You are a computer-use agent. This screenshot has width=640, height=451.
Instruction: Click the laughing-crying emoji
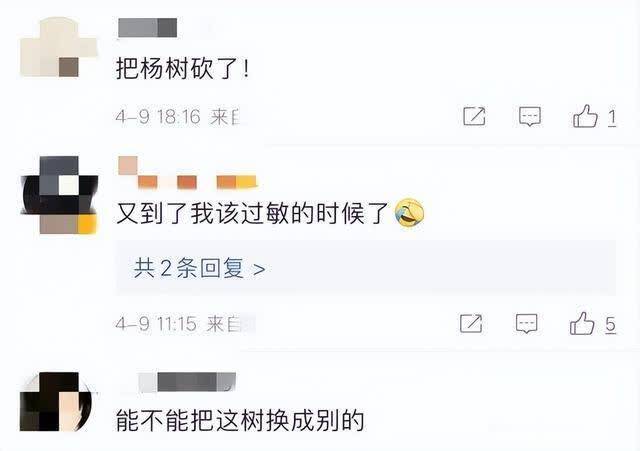409,213
